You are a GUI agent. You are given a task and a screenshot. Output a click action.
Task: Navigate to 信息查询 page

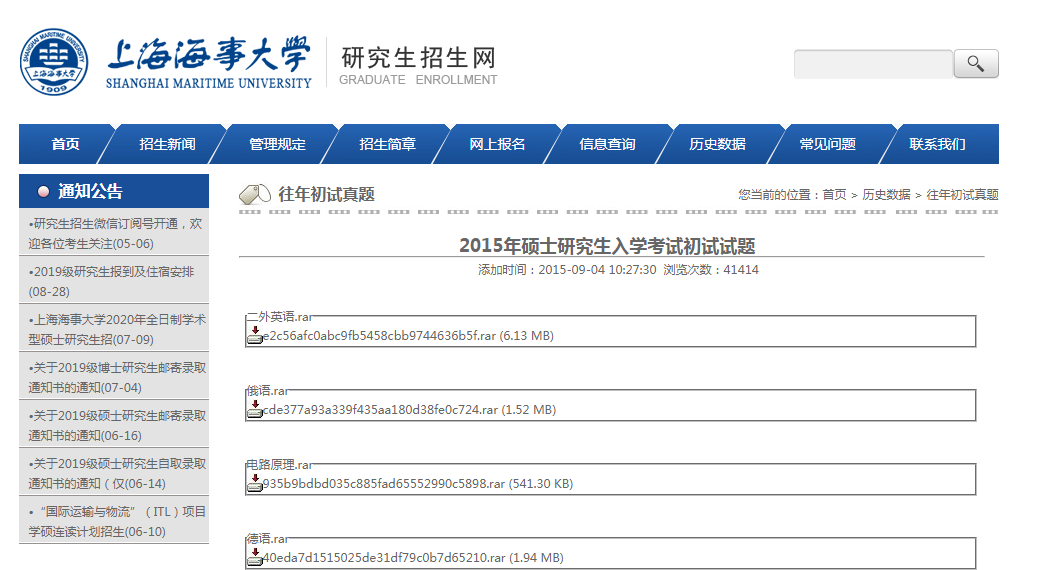[607, 144]
